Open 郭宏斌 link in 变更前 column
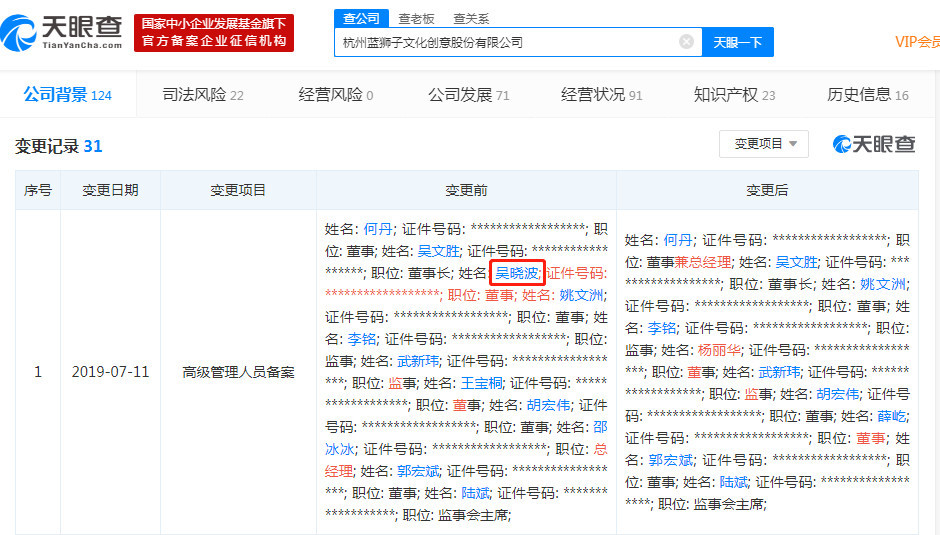Screen dimensions: 940x535 pyautogui.click(x=418, y=471)
